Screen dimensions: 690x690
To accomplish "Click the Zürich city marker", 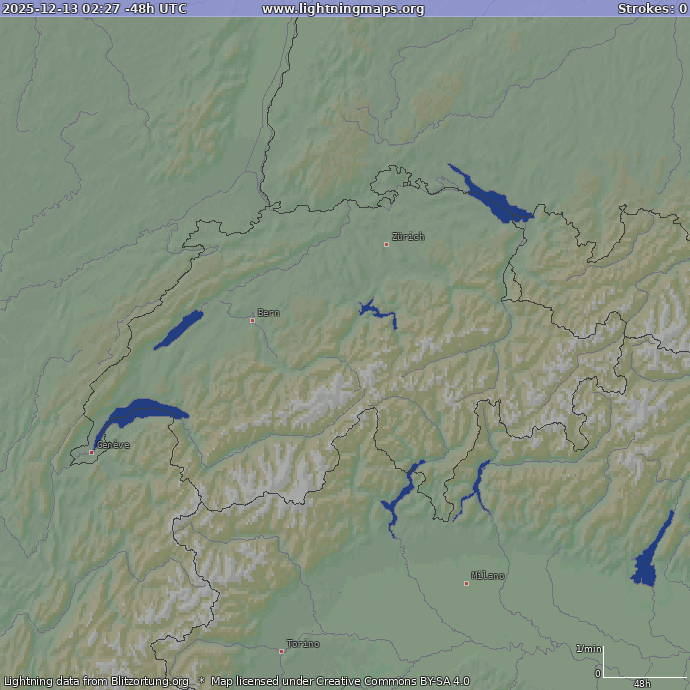I will [x=387, y=244].
